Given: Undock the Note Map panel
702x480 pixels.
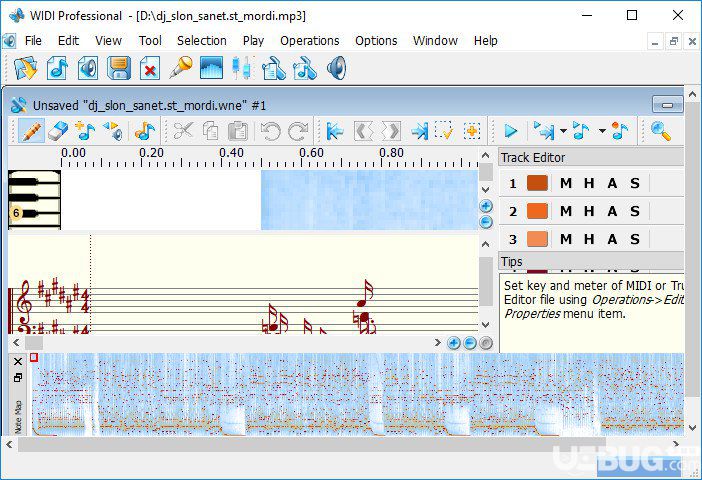Looking at the screenshot, I should (x=18, y=378).
